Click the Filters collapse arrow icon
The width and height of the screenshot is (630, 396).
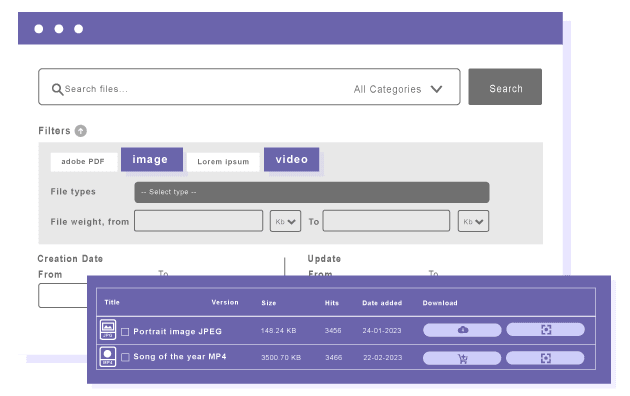(81, 131)
